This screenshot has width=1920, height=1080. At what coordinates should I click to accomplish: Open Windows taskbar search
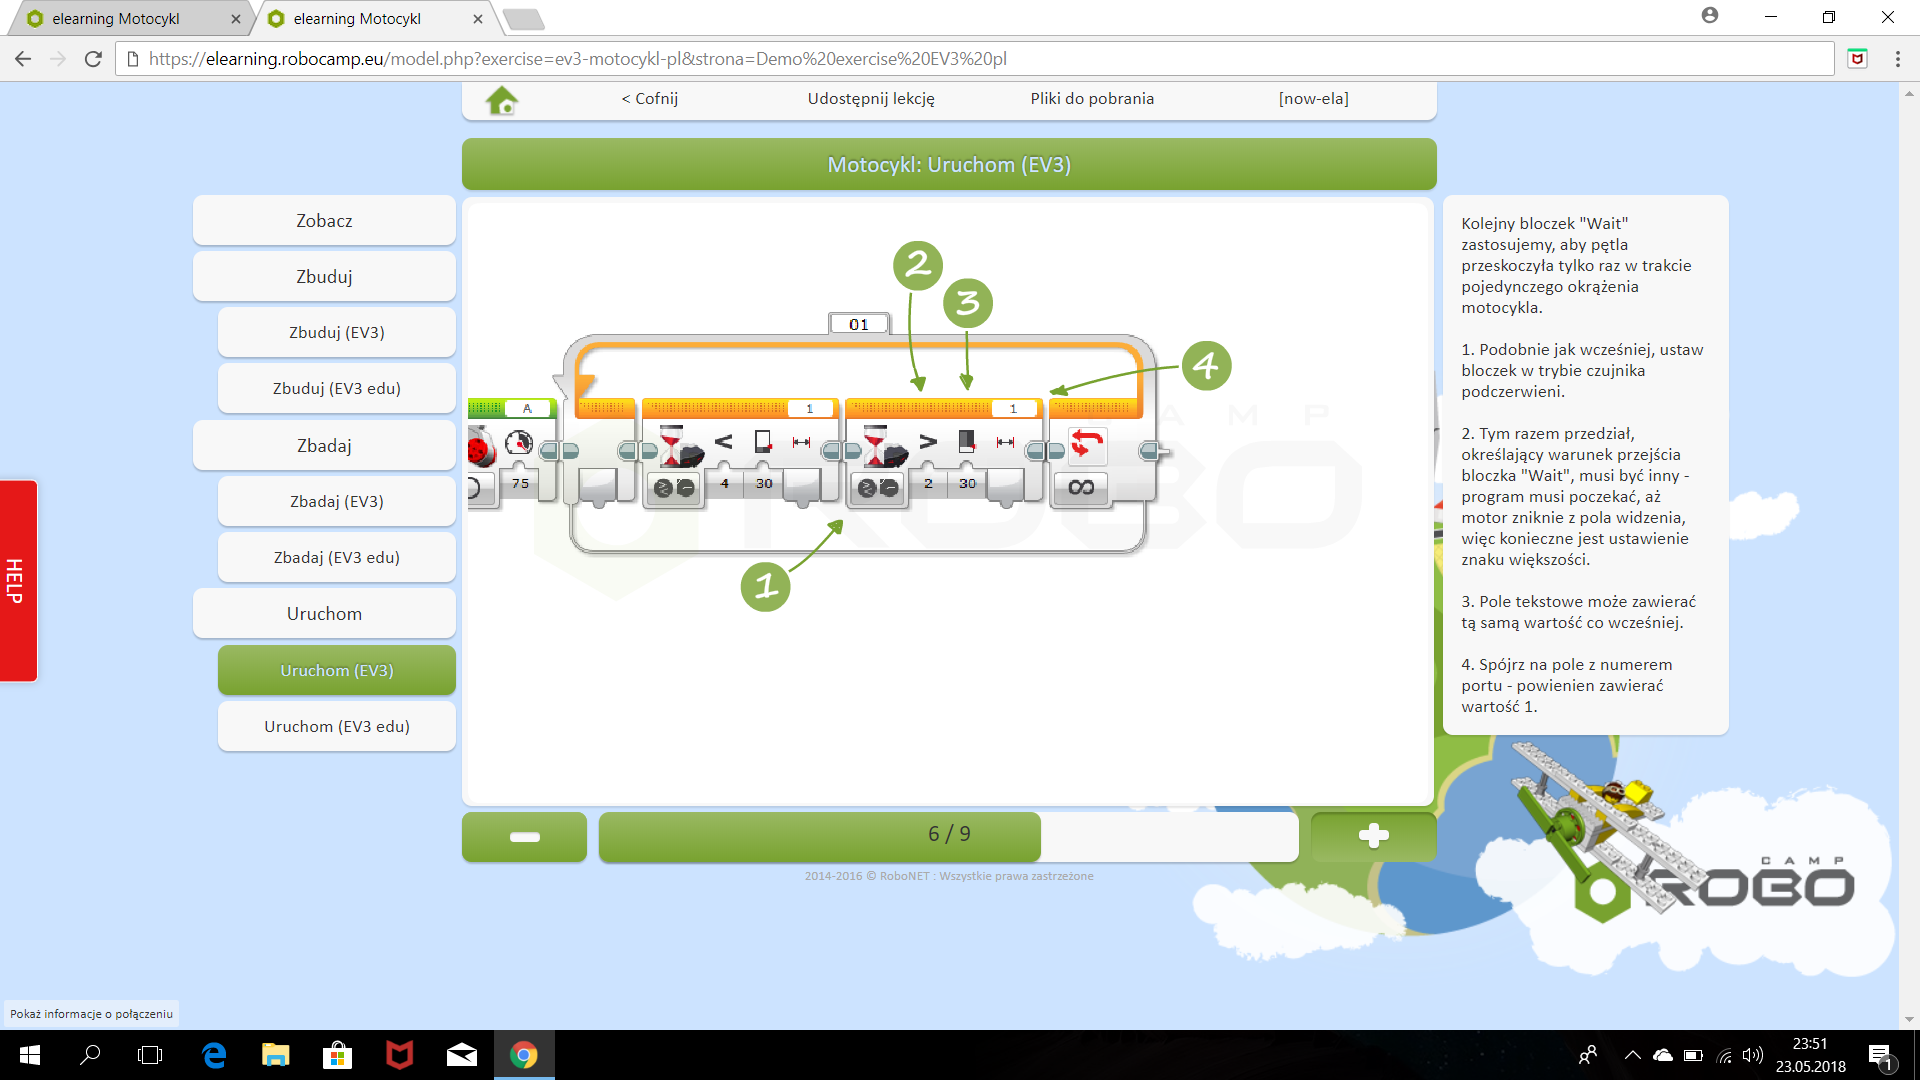(90, 1056)
